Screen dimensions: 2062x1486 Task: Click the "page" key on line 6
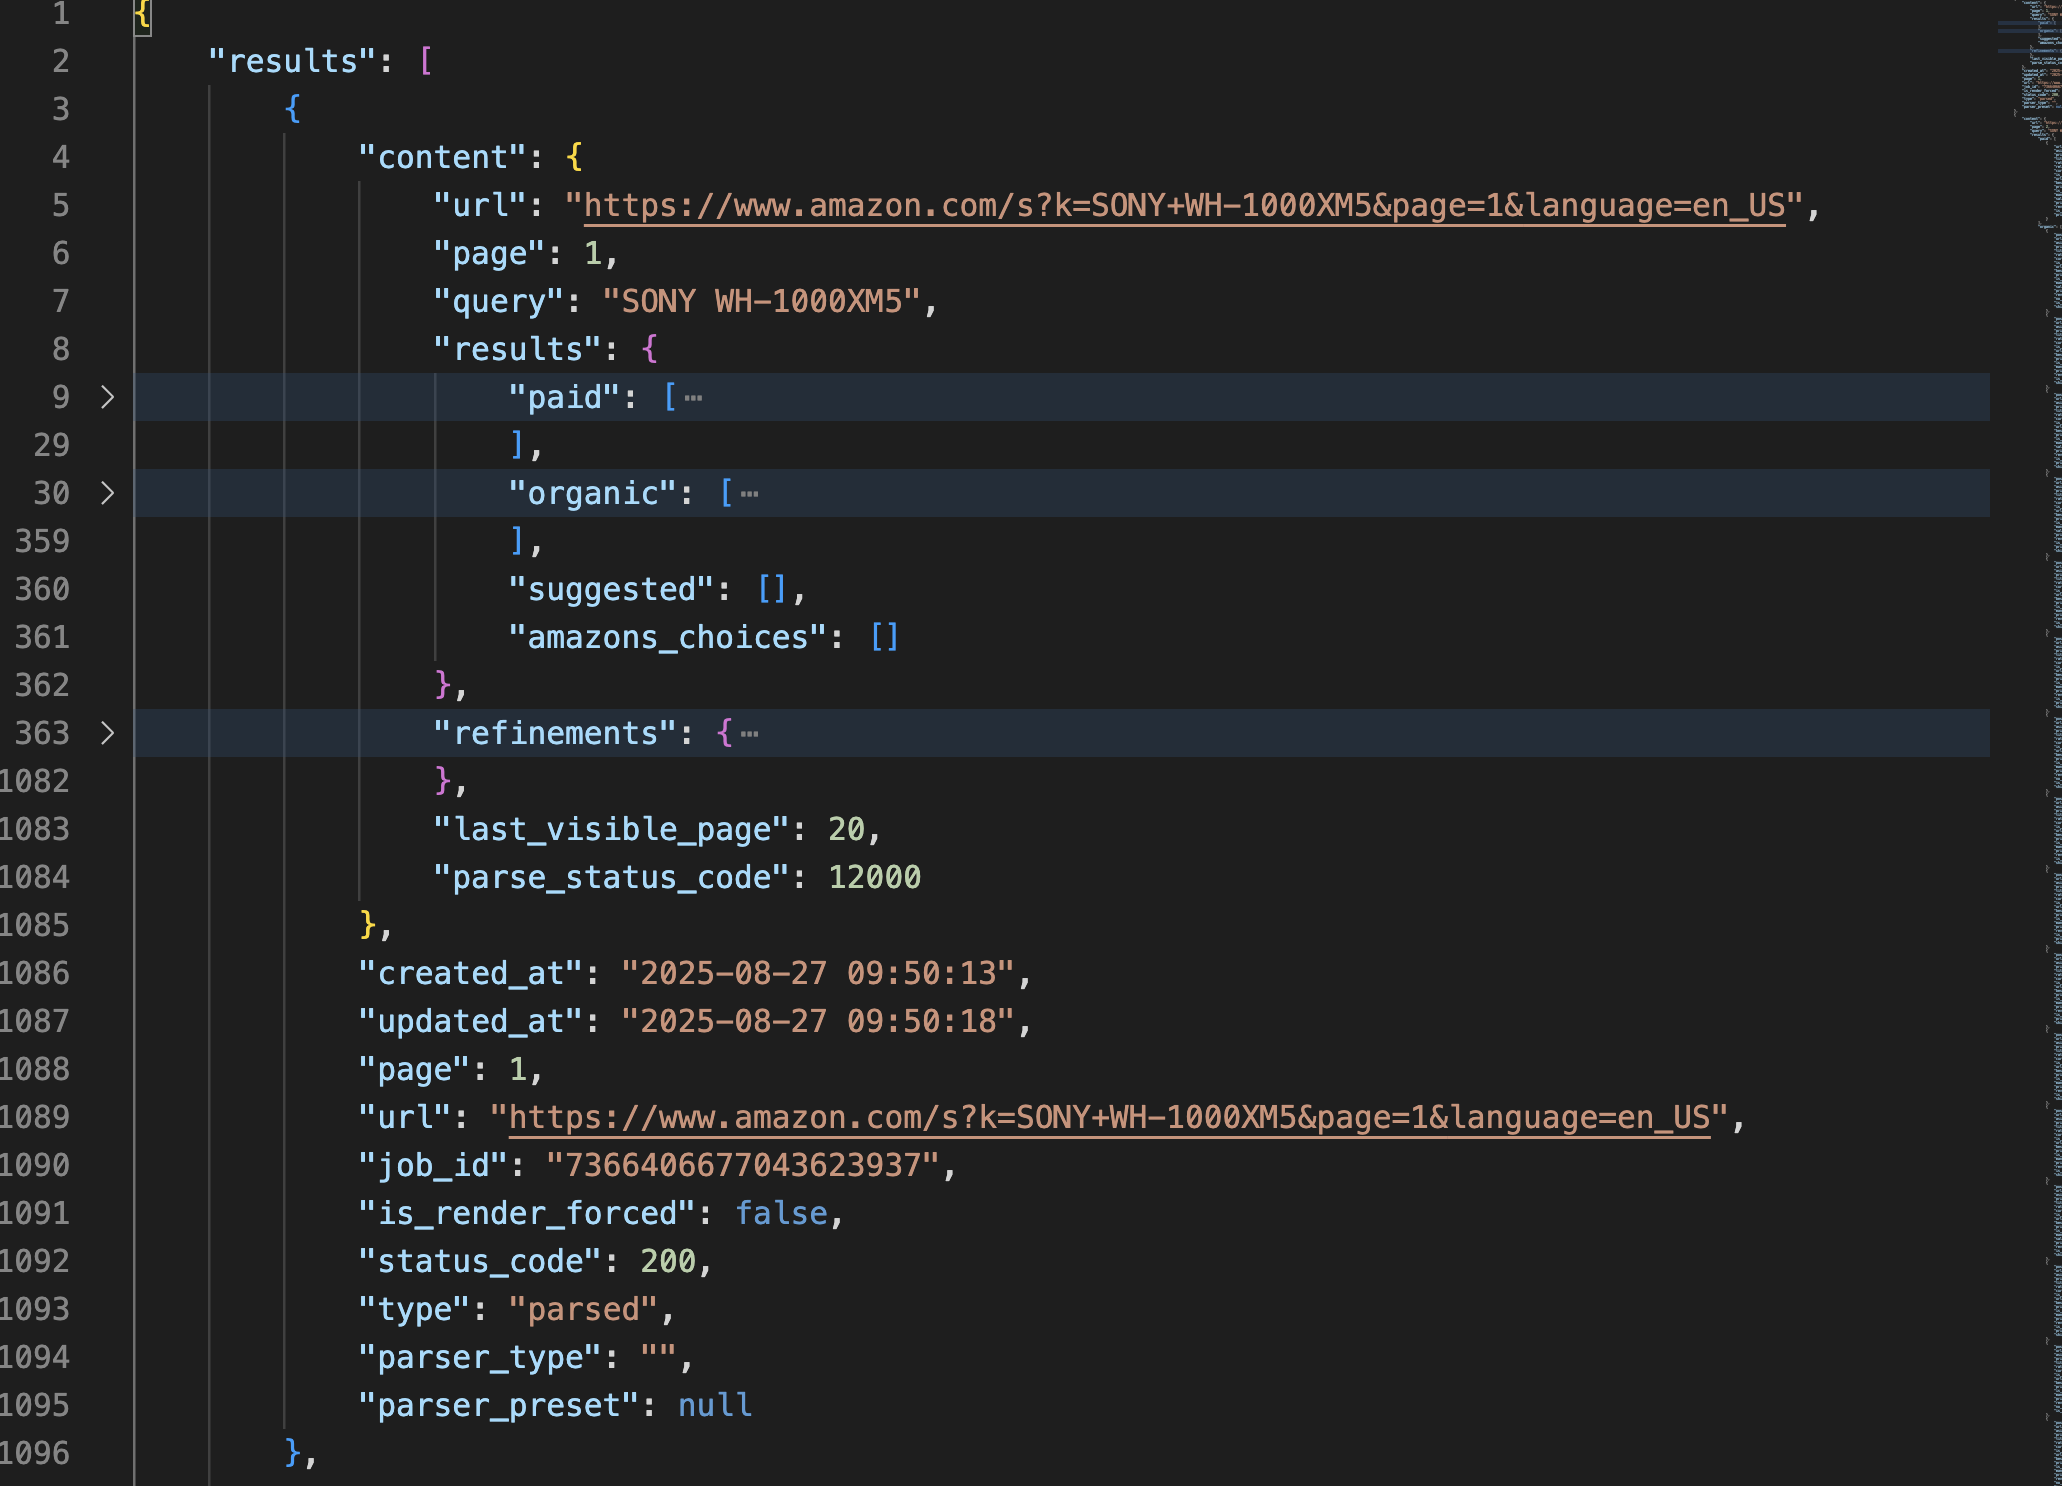click(x=489, y=253)
